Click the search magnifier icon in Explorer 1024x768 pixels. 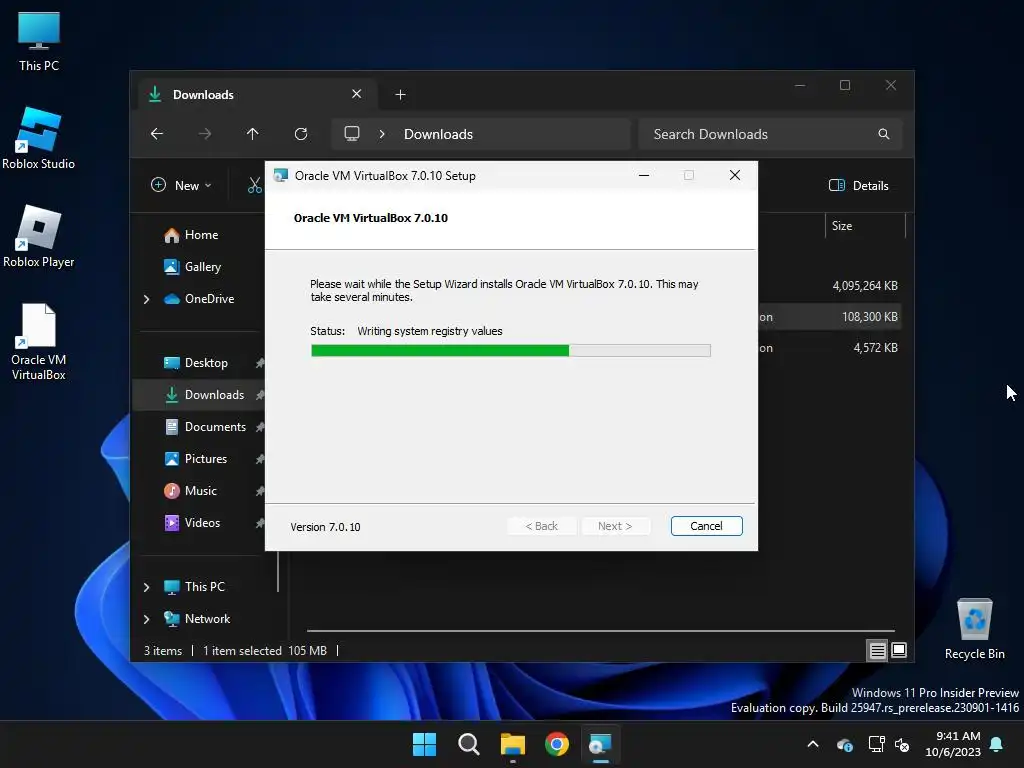(x=884, y=134)
